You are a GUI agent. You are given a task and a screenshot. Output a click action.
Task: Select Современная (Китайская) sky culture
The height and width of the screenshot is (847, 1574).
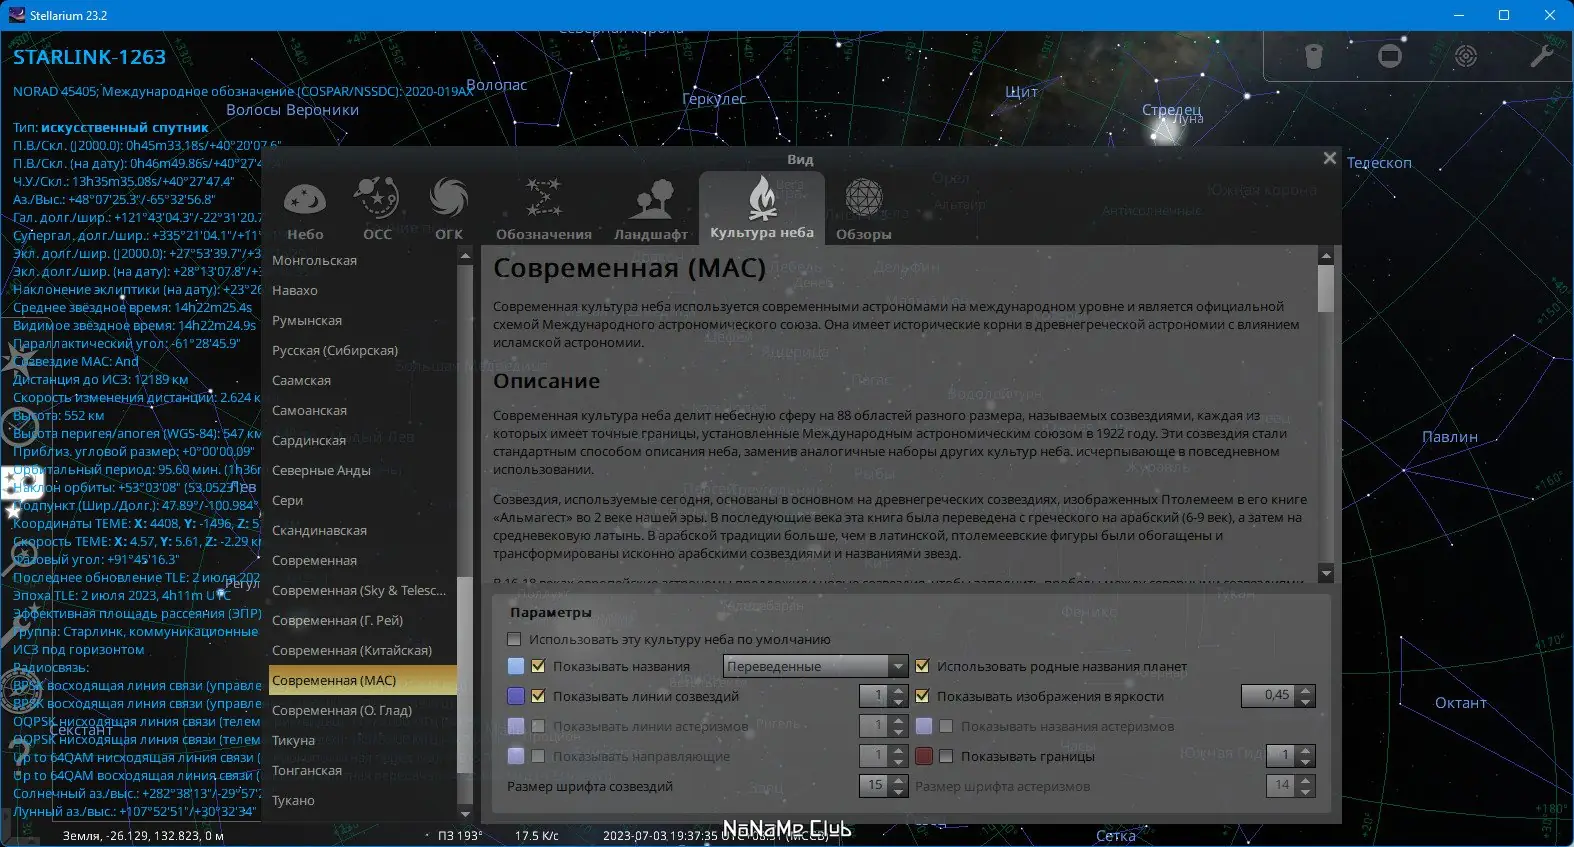point(363,650)
